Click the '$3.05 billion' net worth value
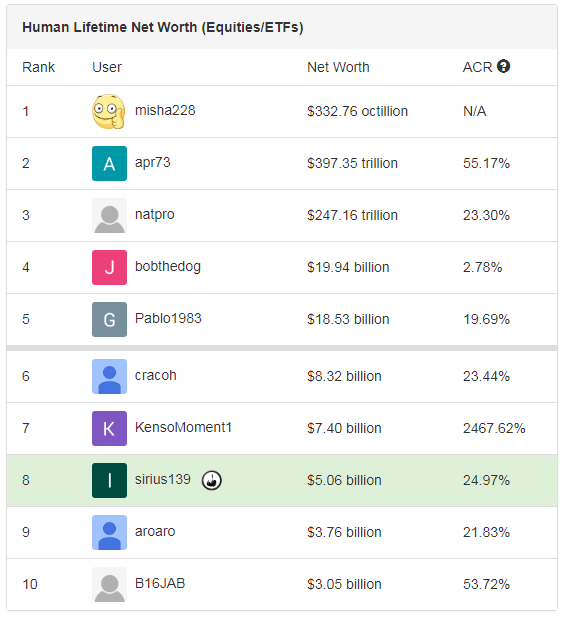Image resolution: width=563 pixels, height=619 pixels. tap(344, 585)
